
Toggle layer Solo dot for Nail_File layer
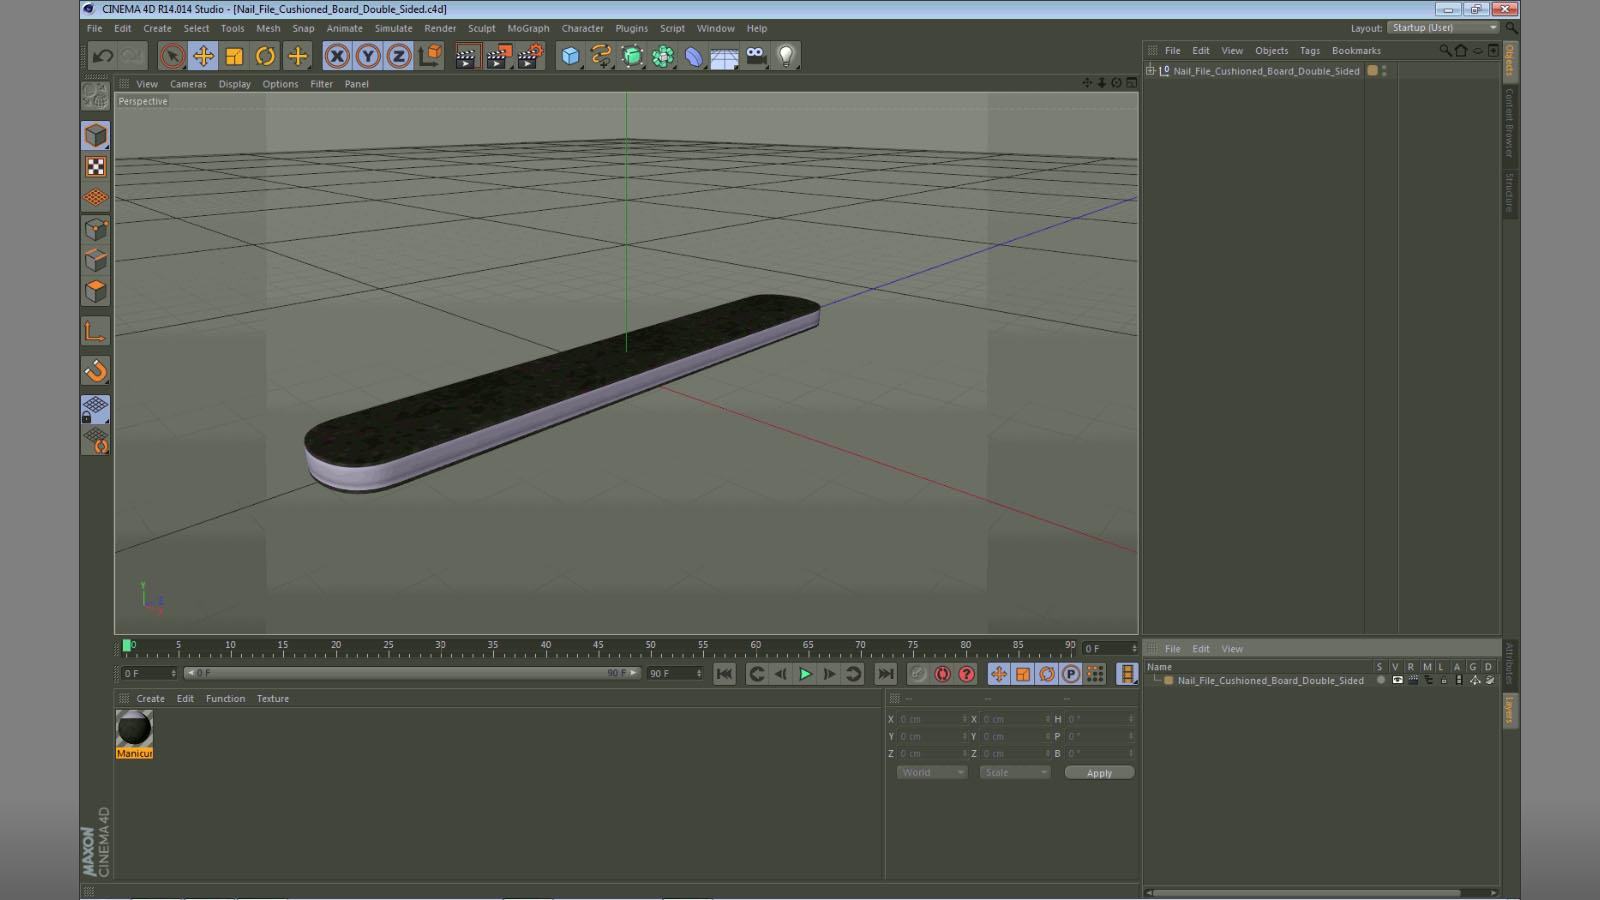pyautogui.click(x=1380, y=681)
